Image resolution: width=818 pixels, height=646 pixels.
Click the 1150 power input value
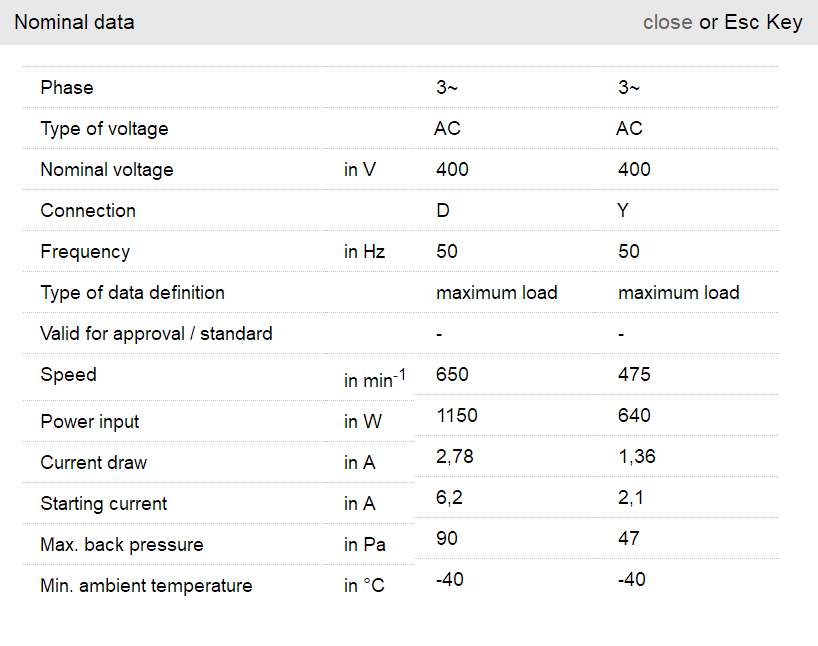click(457, 416)
